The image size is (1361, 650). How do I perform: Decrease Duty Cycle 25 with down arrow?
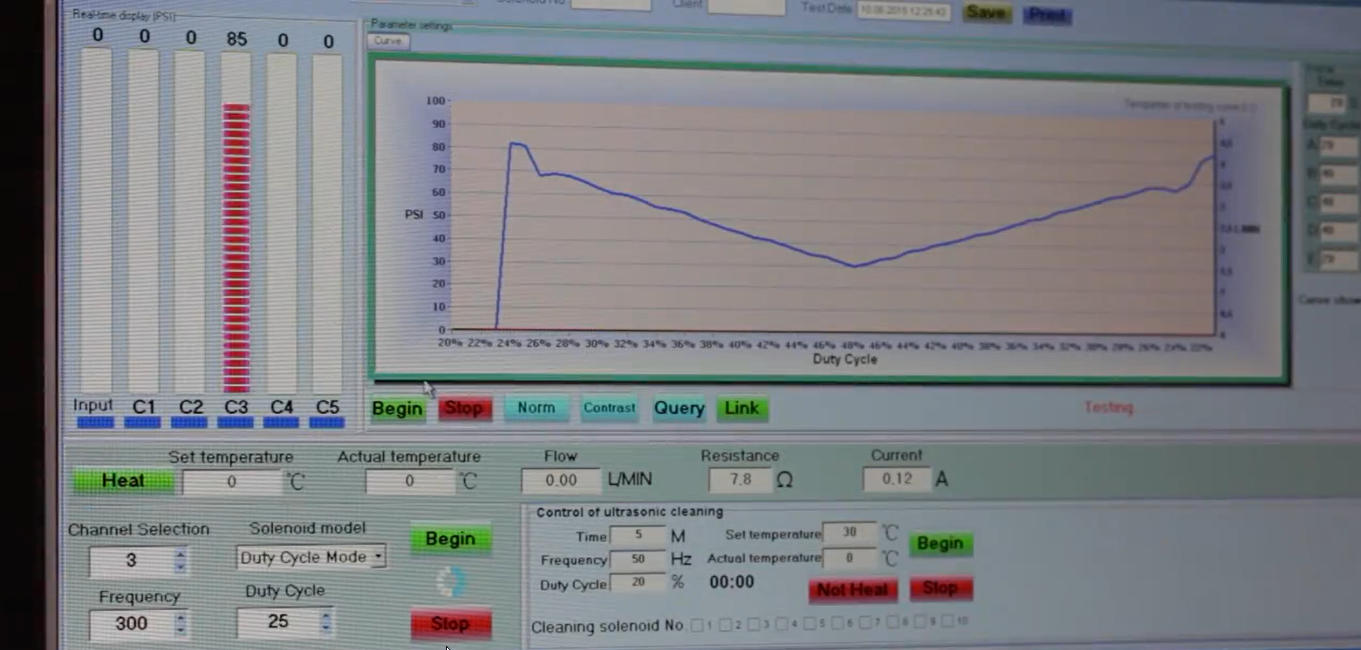326,628
